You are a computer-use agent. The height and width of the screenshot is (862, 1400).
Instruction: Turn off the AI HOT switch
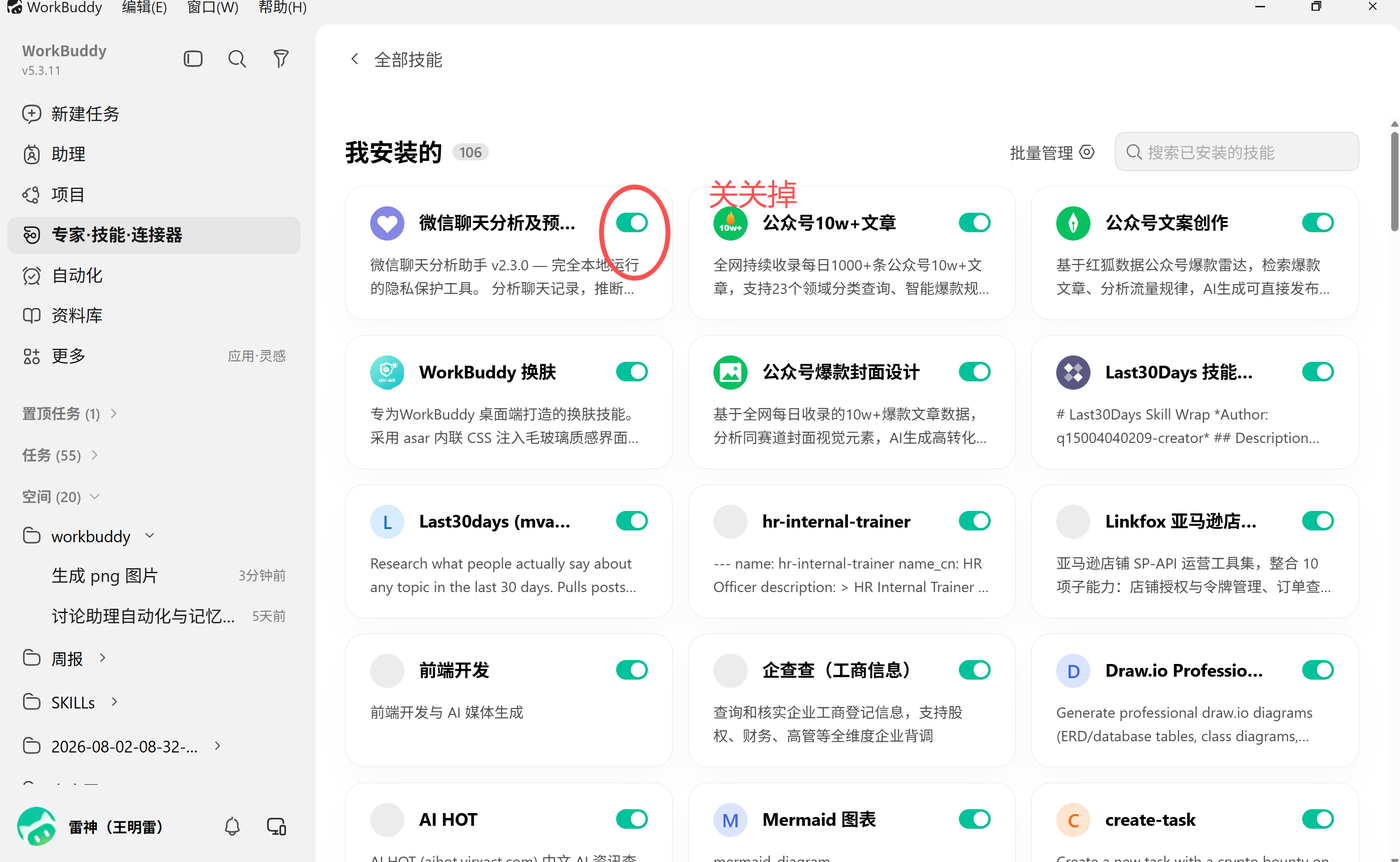tap(632, 820)
